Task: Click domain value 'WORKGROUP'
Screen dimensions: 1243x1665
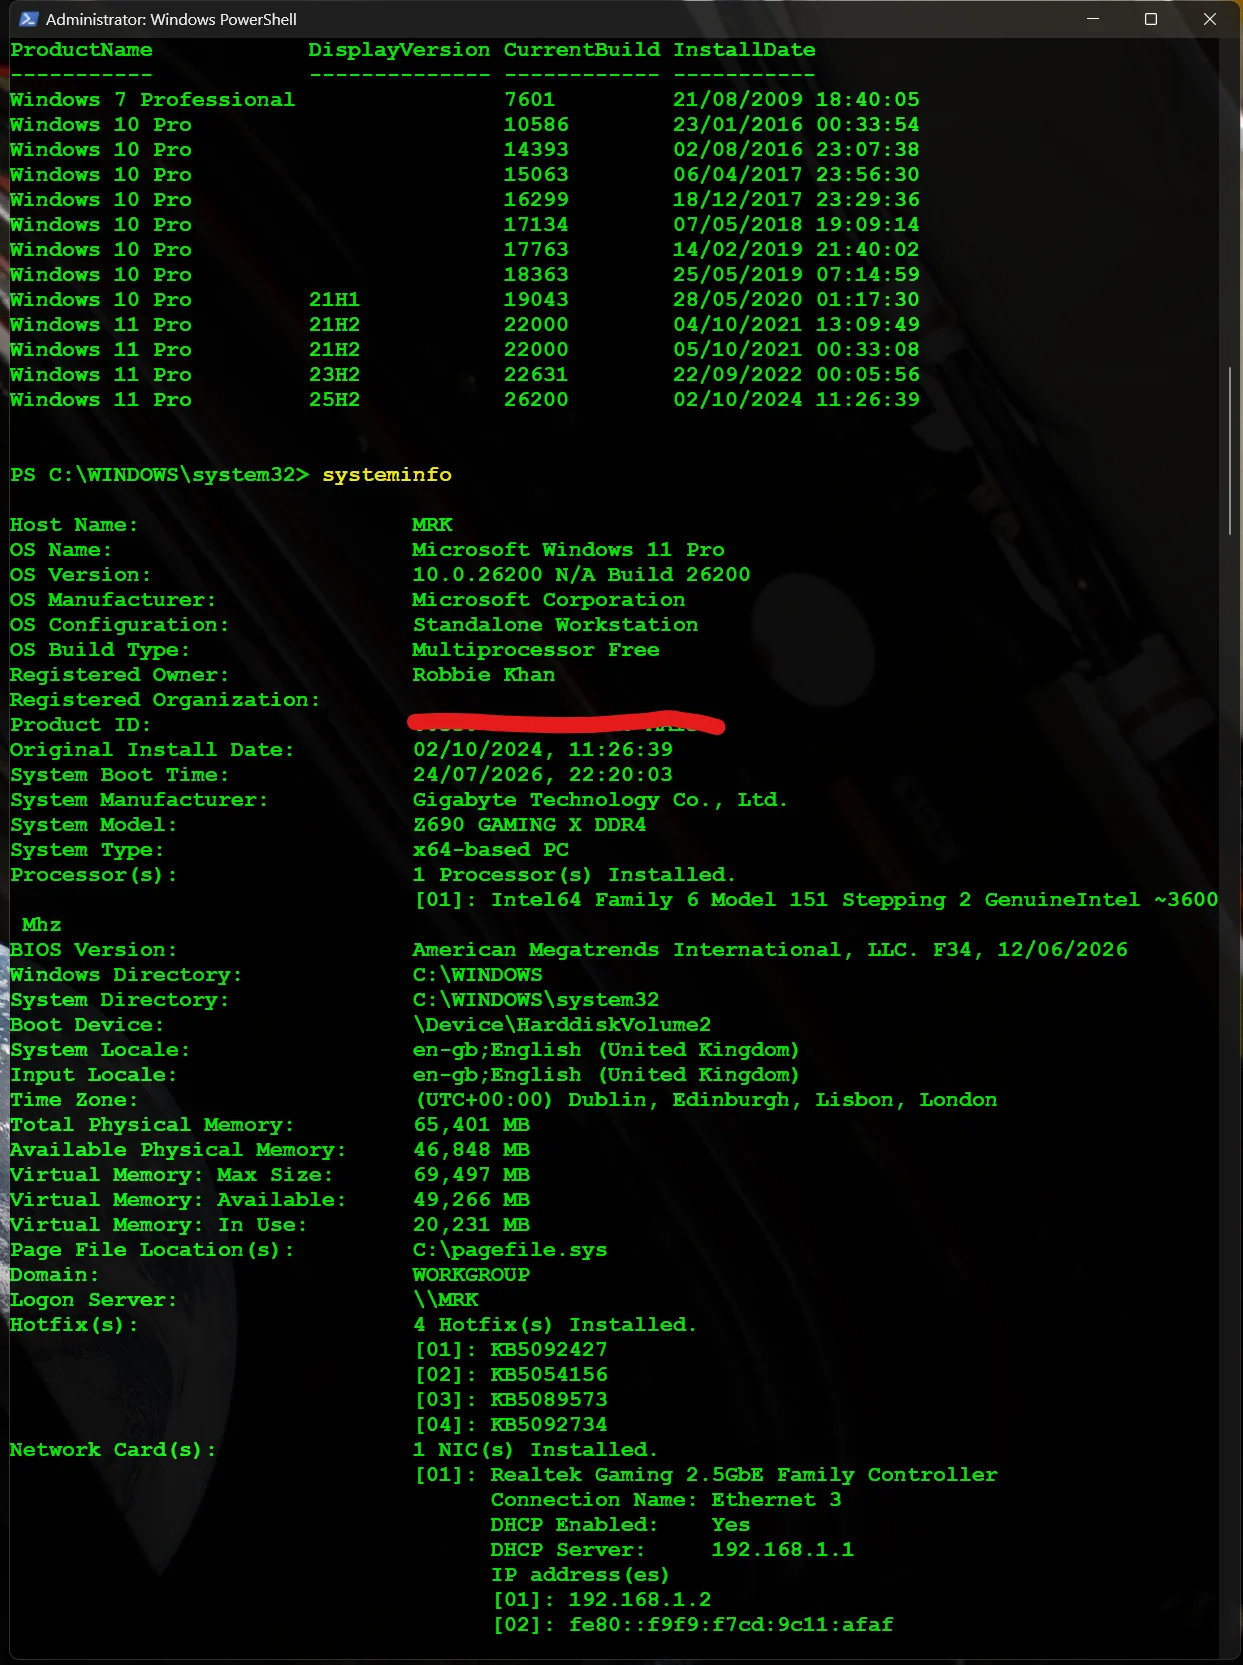Action: pyautogui.click(x=471, y=1275)
